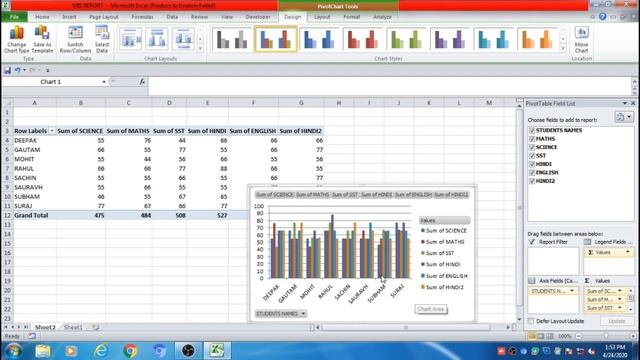The image size is (640, 360).
Task: Open Values dropdown in Legend Fields area
Action: [x=628, y=252]
